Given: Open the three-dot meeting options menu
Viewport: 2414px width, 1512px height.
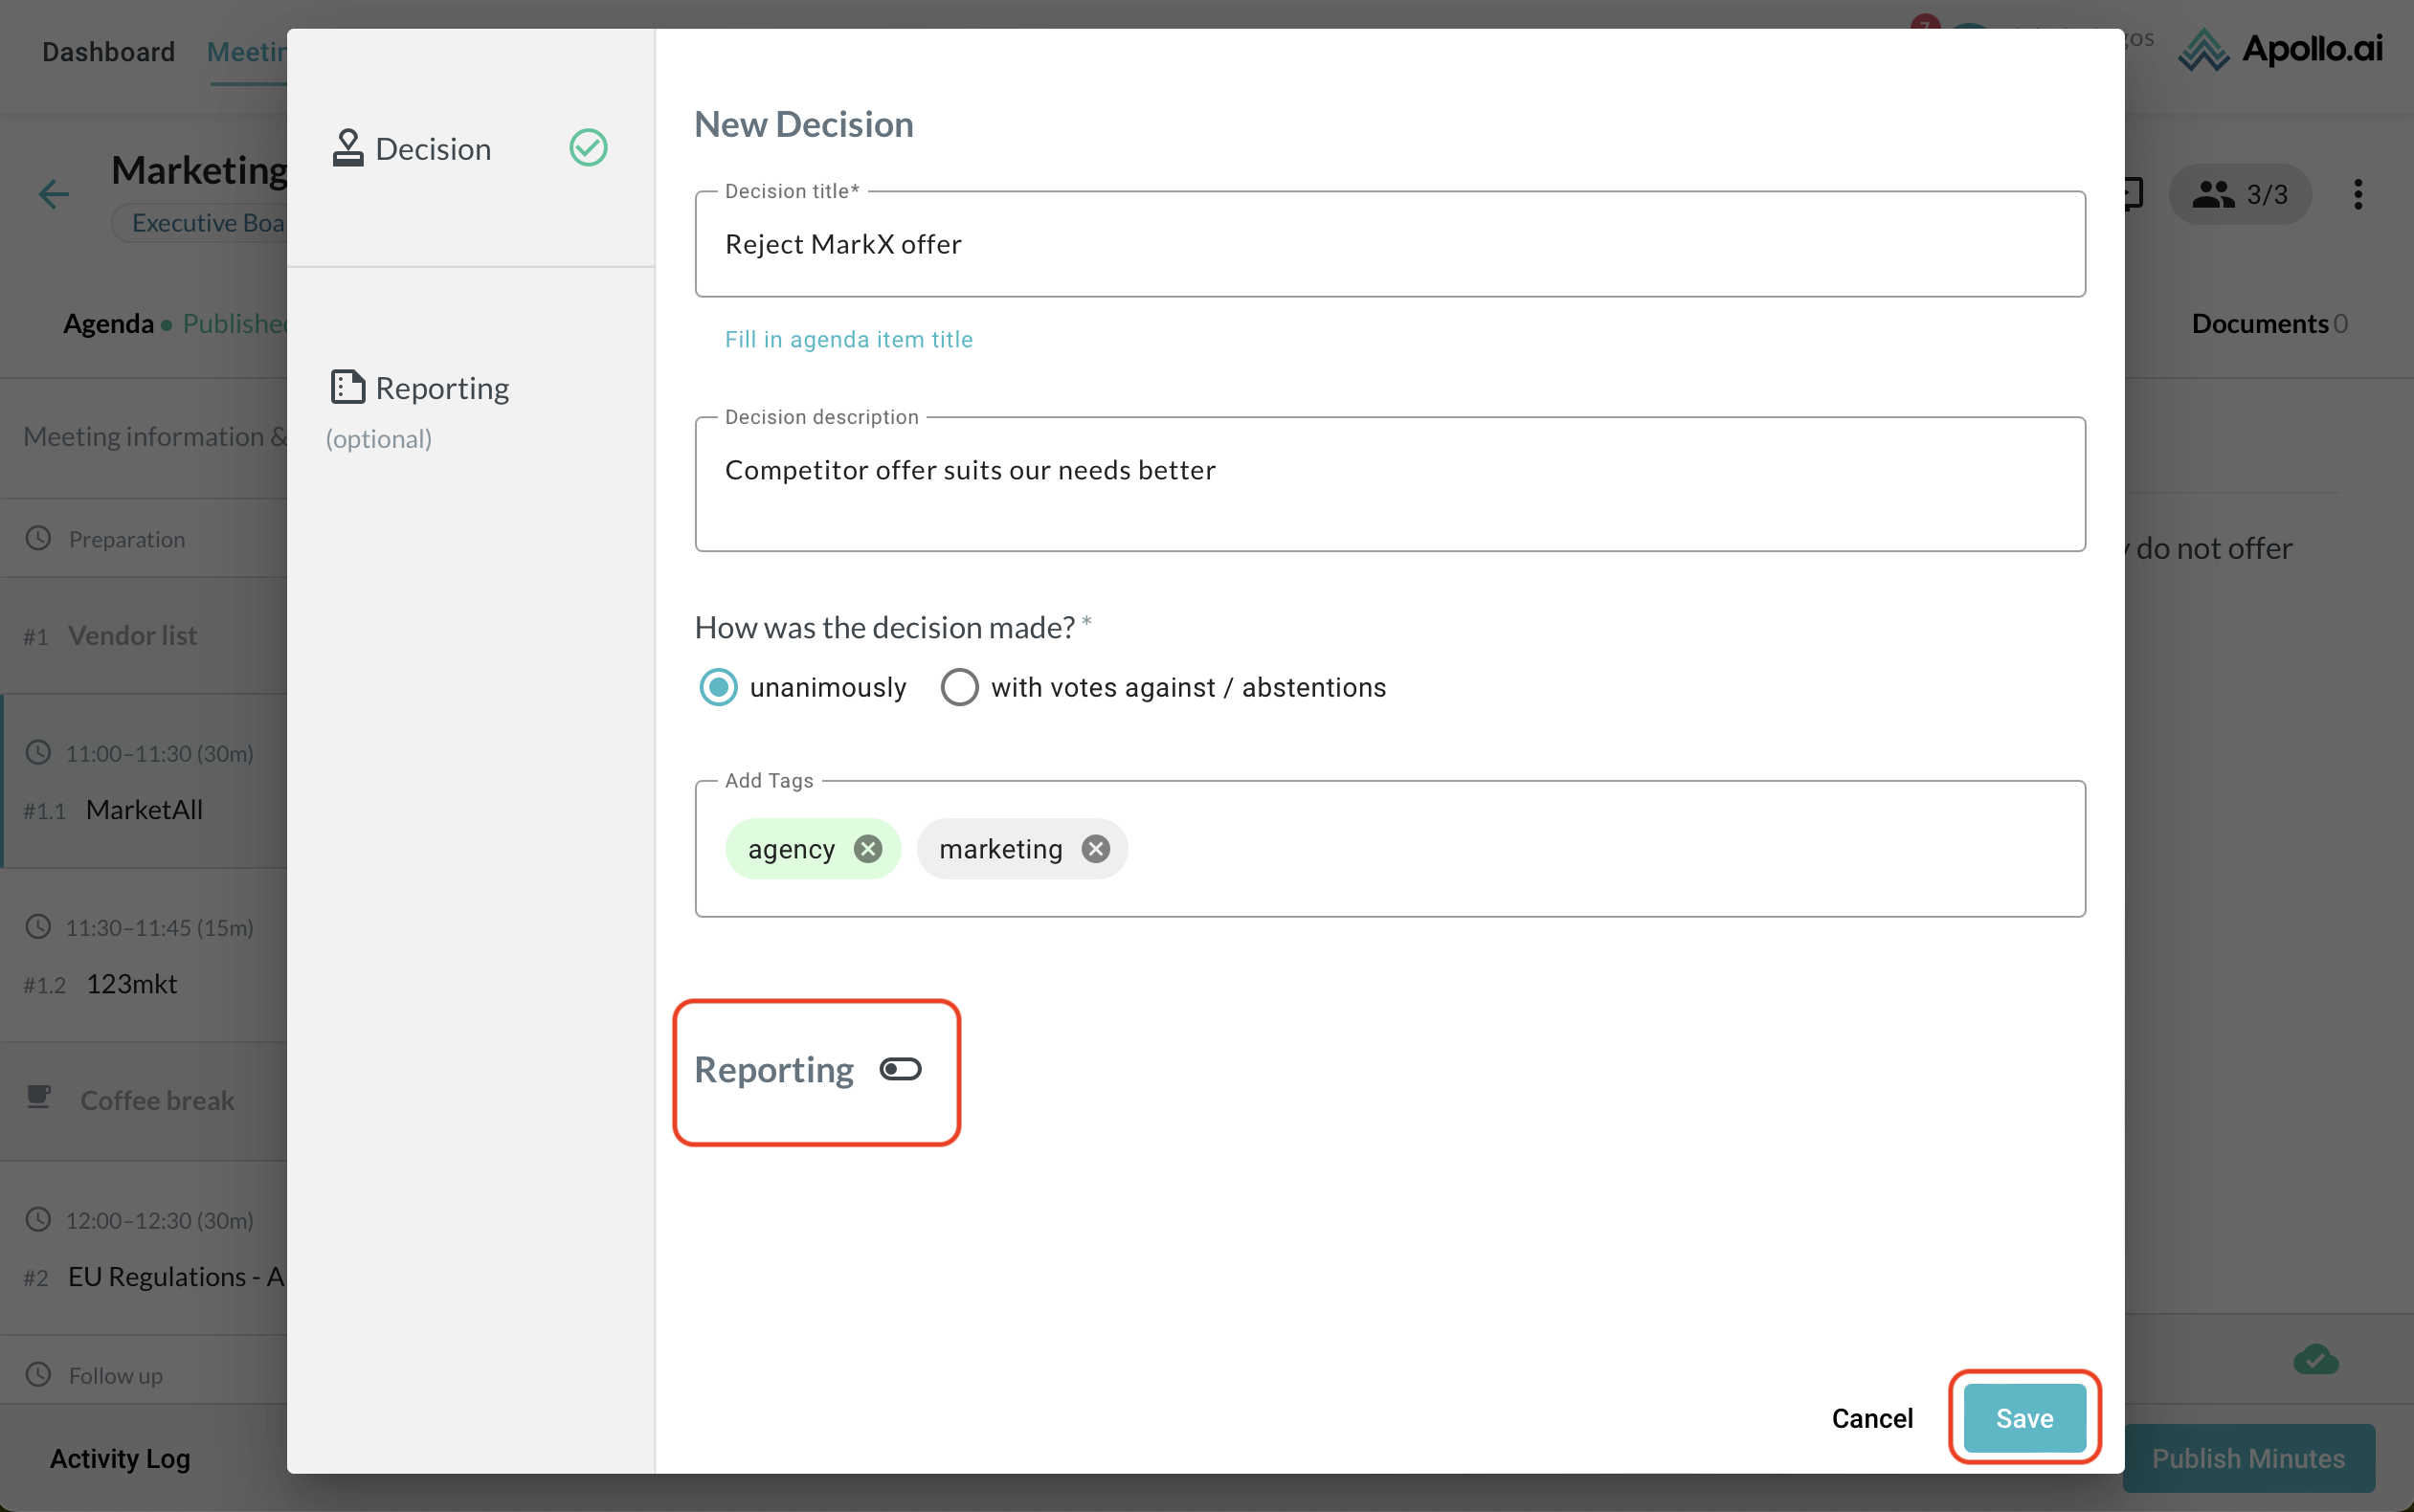Looking at the screenshot, I should [2357, 194].
